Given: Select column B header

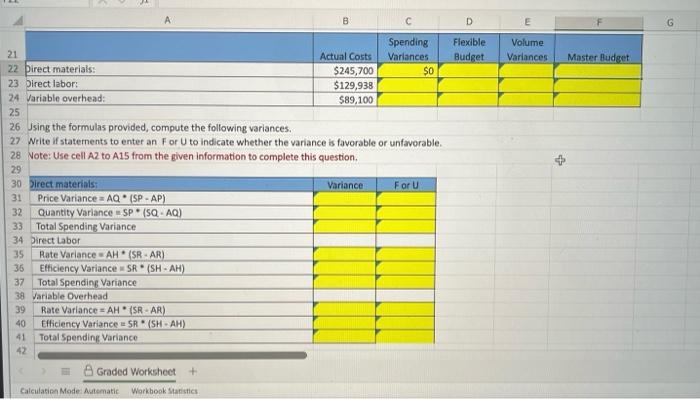Looking at the screenshot, I should point(345,21).
